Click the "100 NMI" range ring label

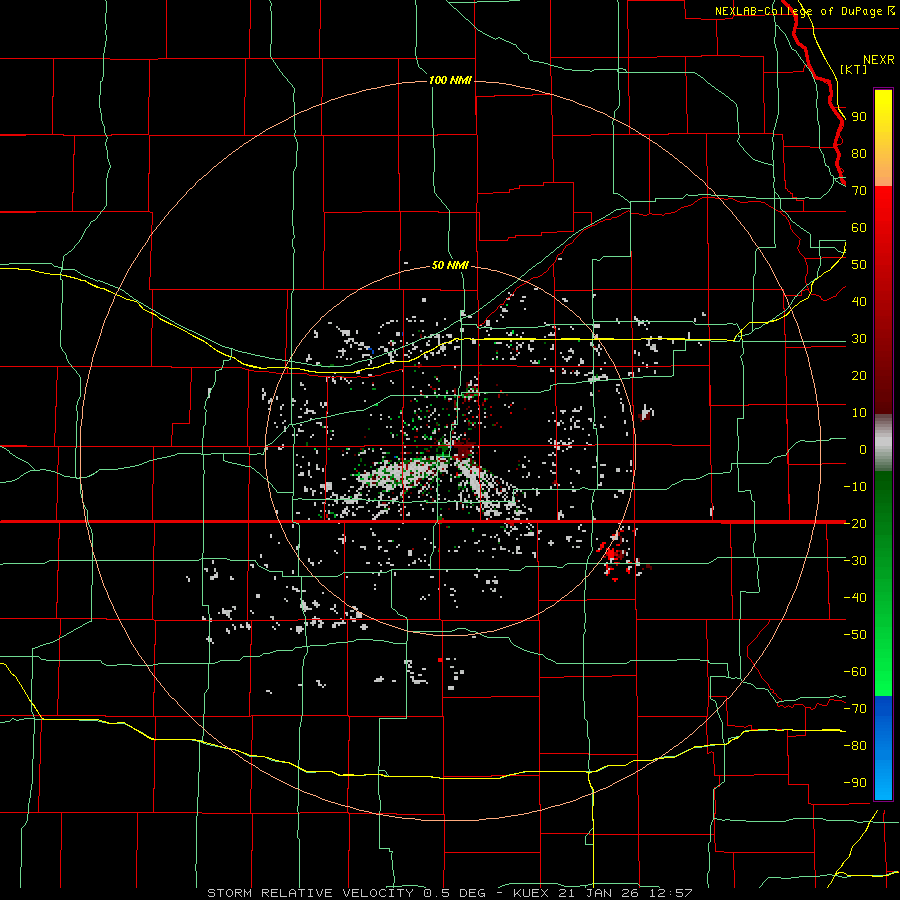(x=450, y=80)
